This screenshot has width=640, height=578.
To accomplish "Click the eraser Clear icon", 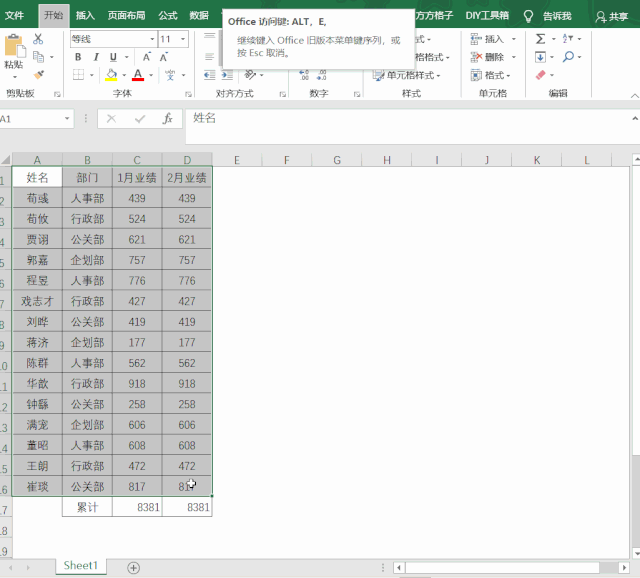I will [540, 75].
